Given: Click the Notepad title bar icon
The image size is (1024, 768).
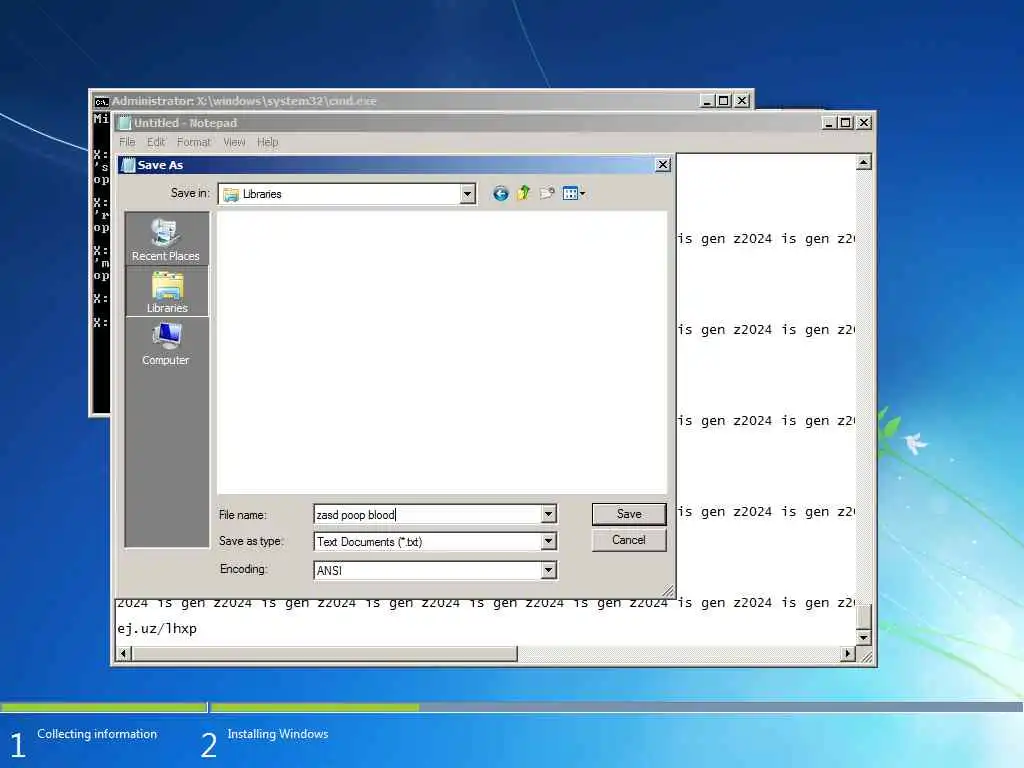Looking at the screenshot, I should (x=125, y=123).
